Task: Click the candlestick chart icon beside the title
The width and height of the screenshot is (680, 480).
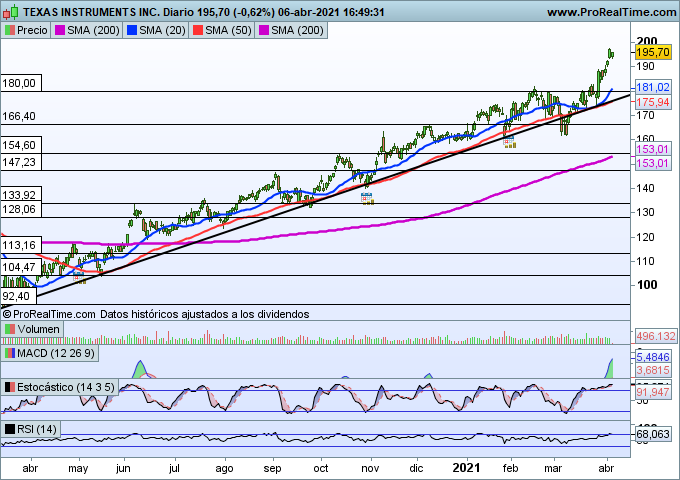Action: pos(10,12)
